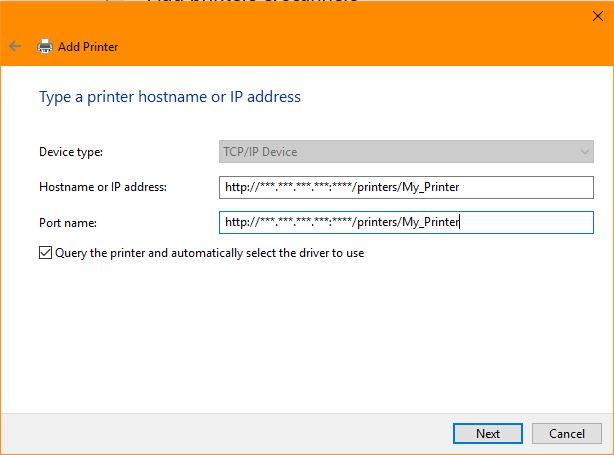
Task: Click the 'http://' start of the Port name text
Action: point(241,222)
